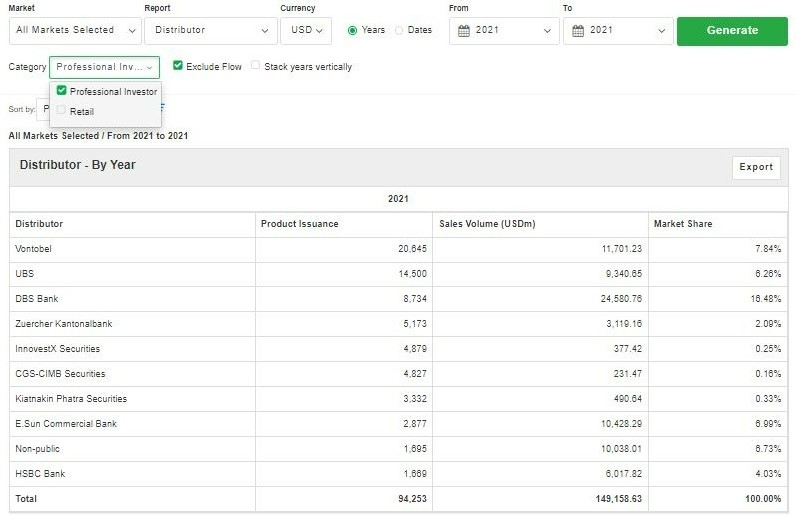Viewport: 796px width, 516px height.
Task: Click the calendar icon in To field
Action: (578, 31)
